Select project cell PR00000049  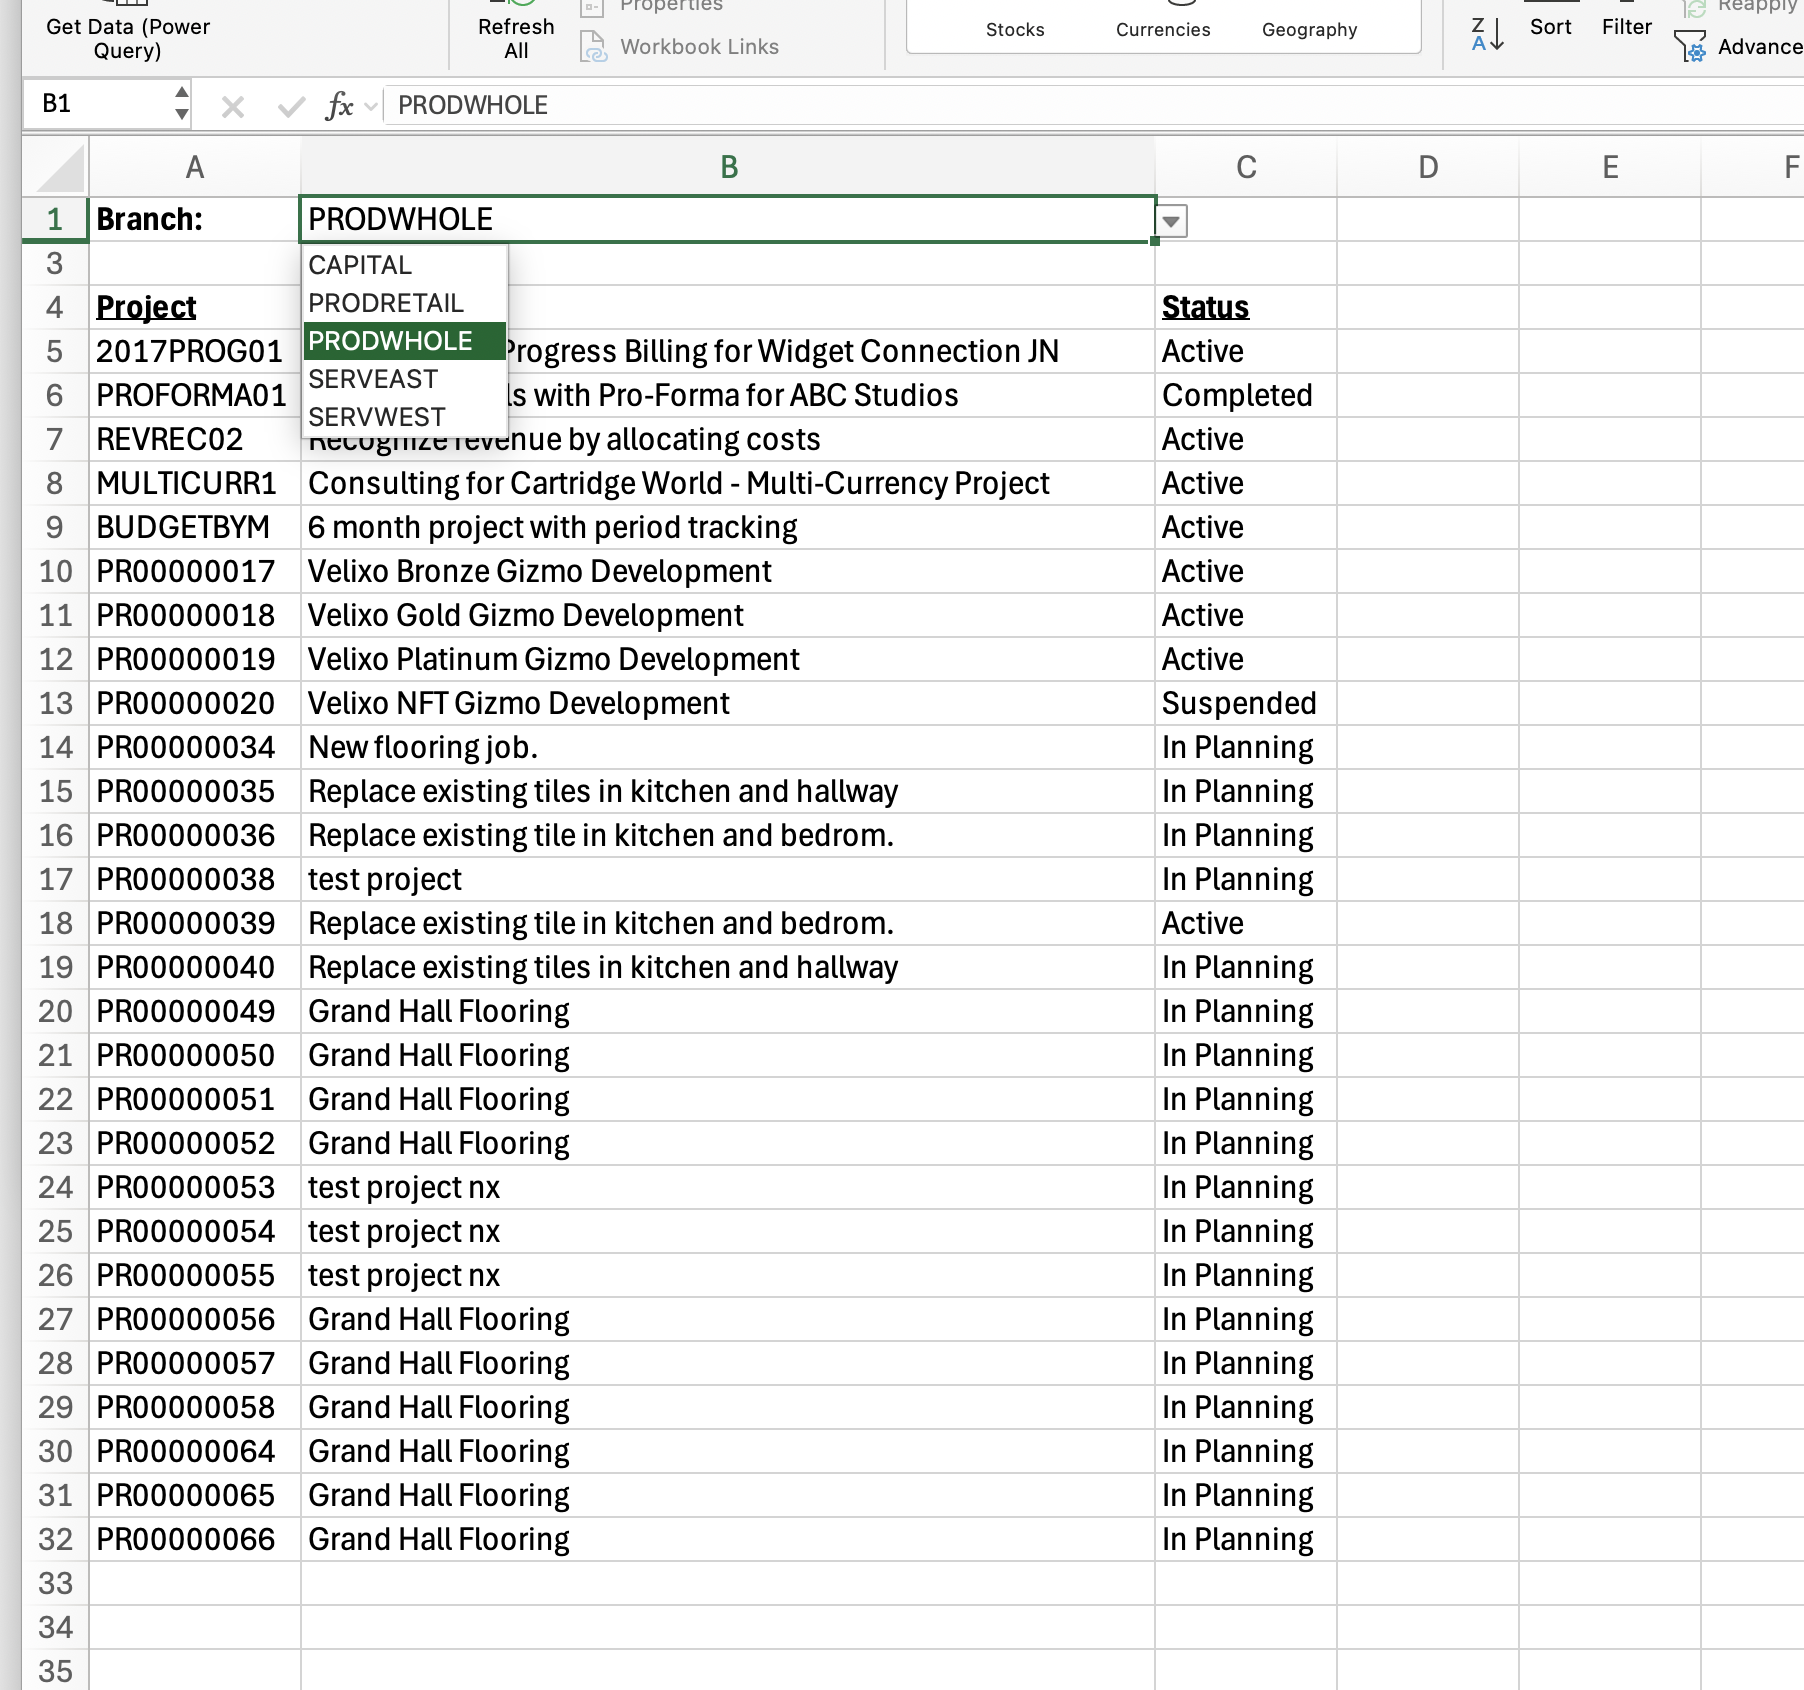tap(195, 1011)
